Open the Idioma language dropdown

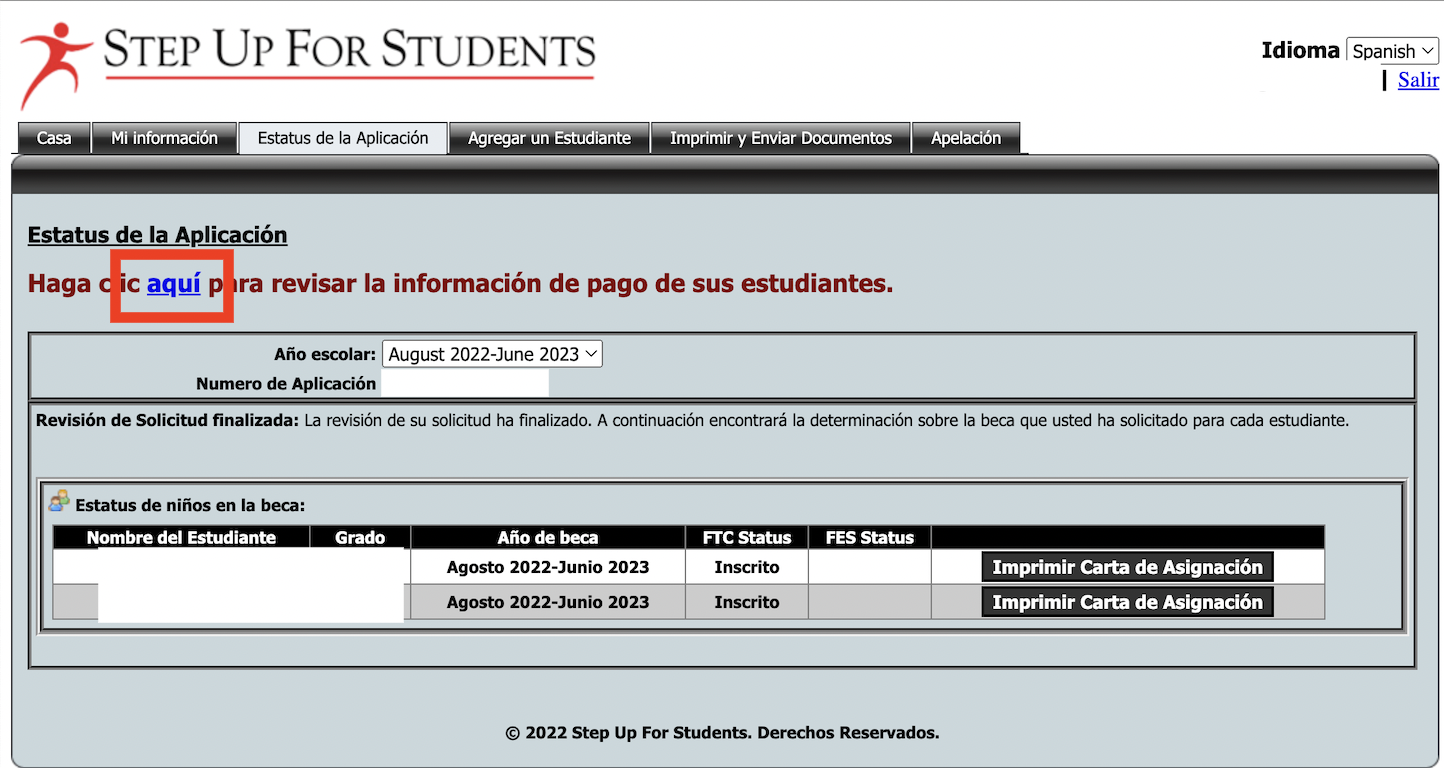click(x=1392, y=51)
